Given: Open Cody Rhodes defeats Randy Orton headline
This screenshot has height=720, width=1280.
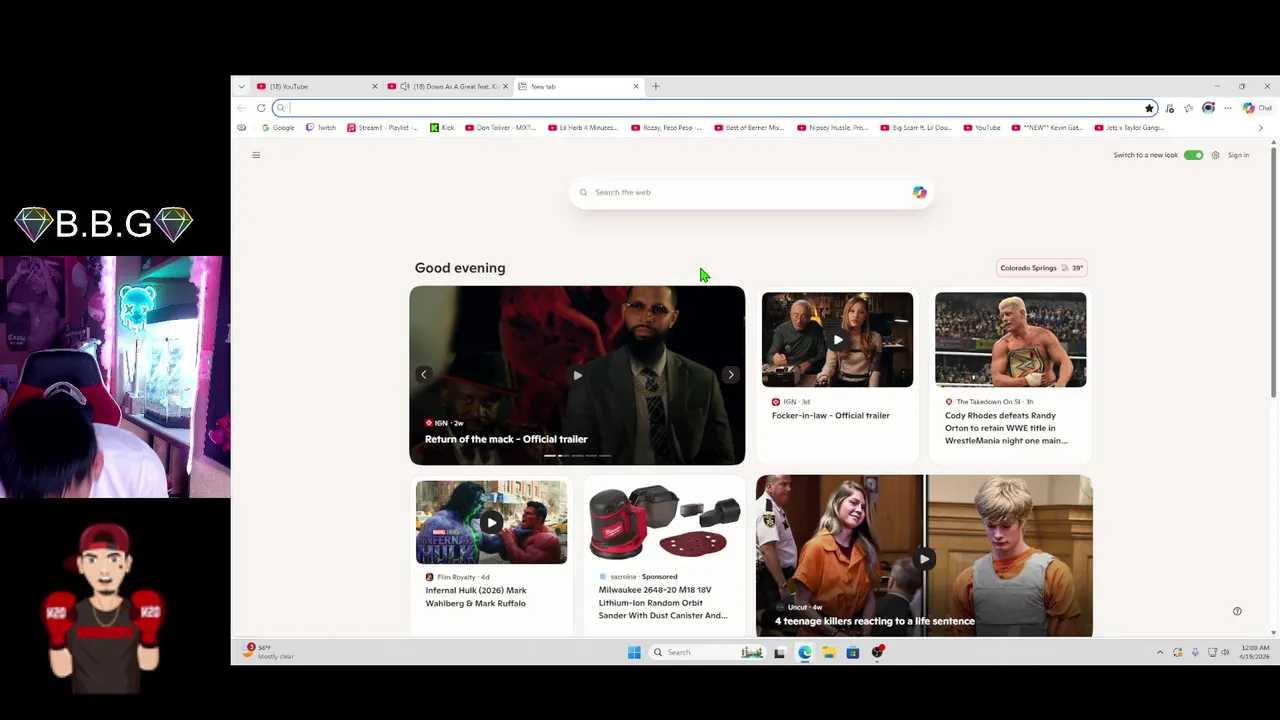Looking at the screenshot, I should [1006, 428].
